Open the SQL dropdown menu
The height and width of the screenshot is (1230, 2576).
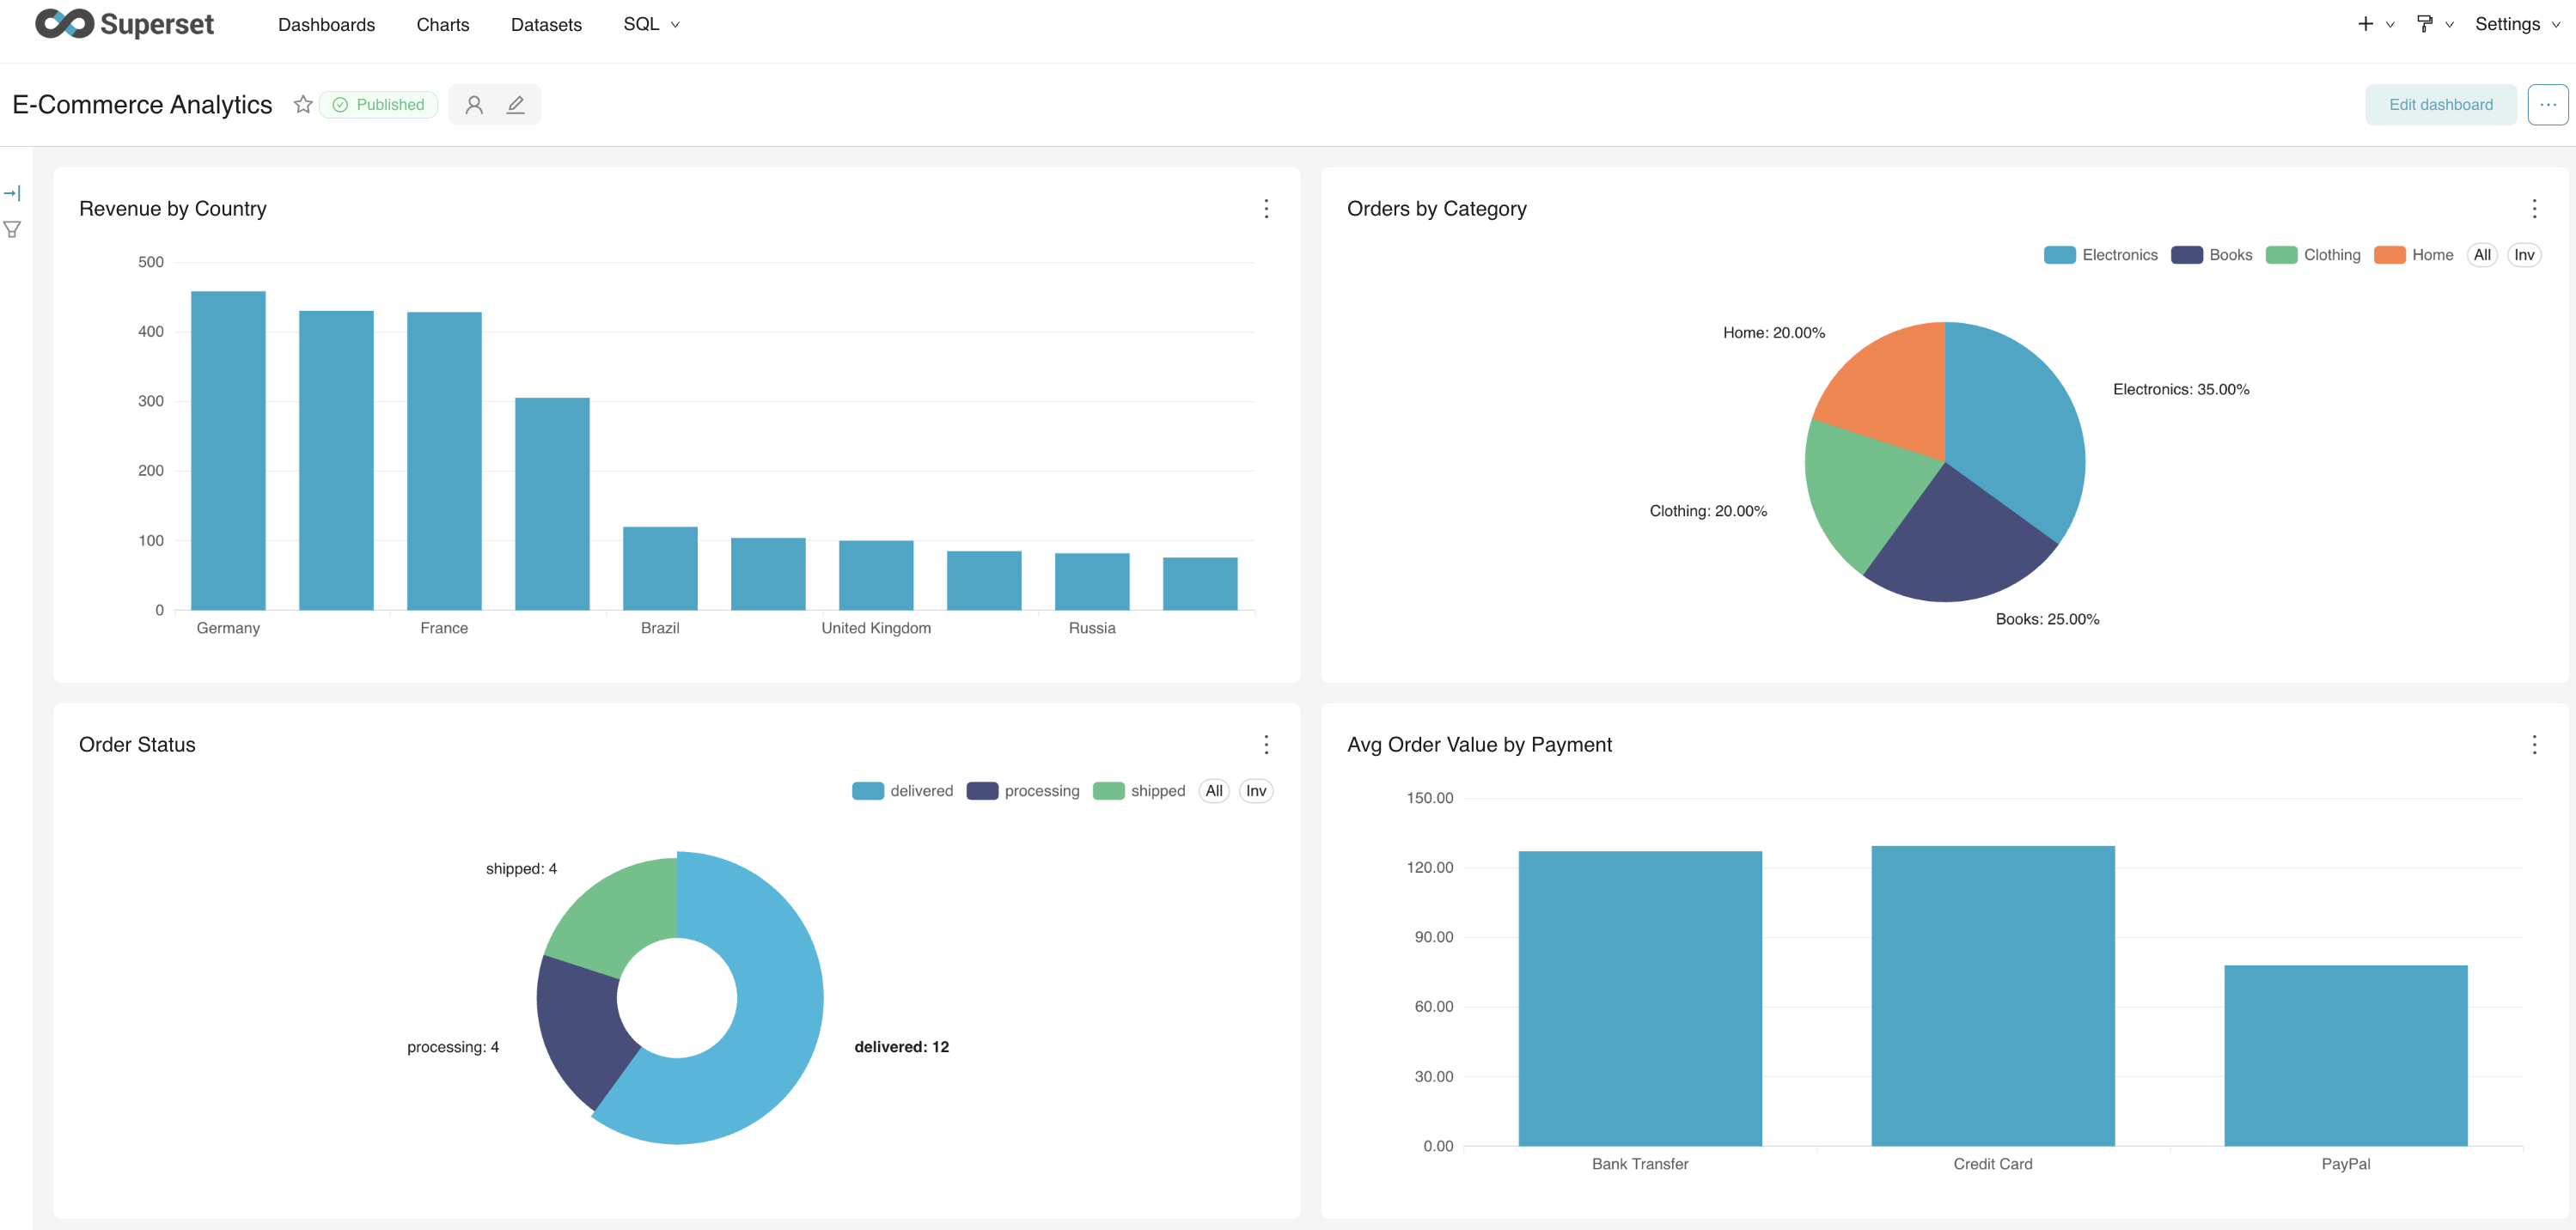[651, 24]
